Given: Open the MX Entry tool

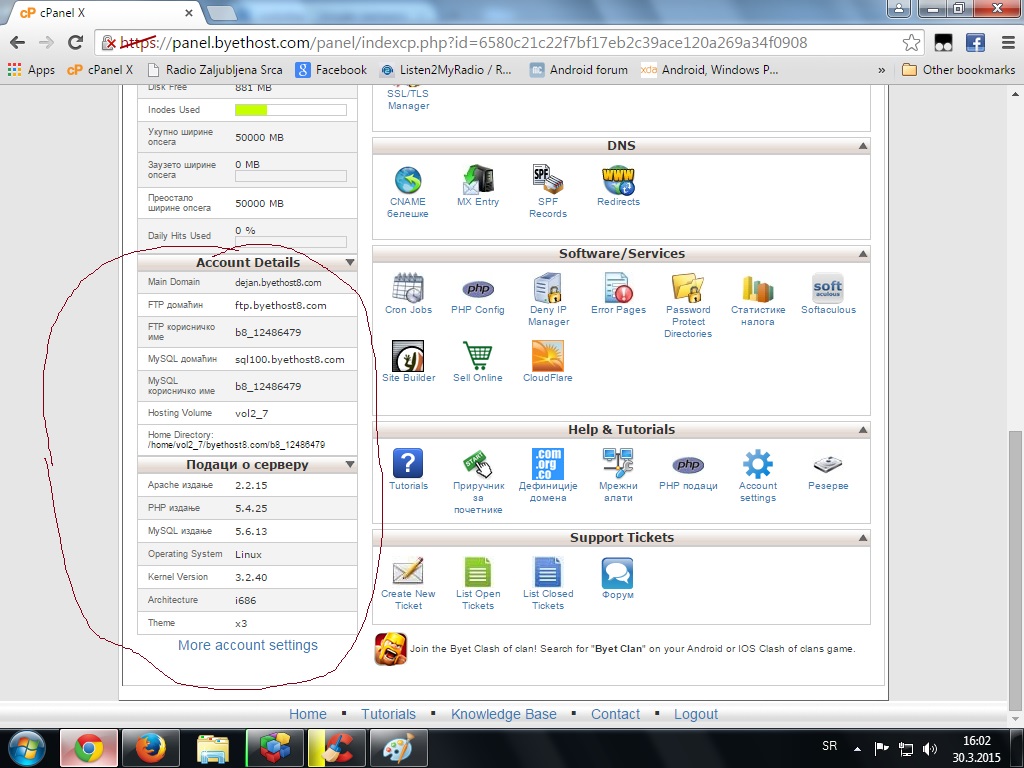Looking at the screenshot, I should point(478,180).
